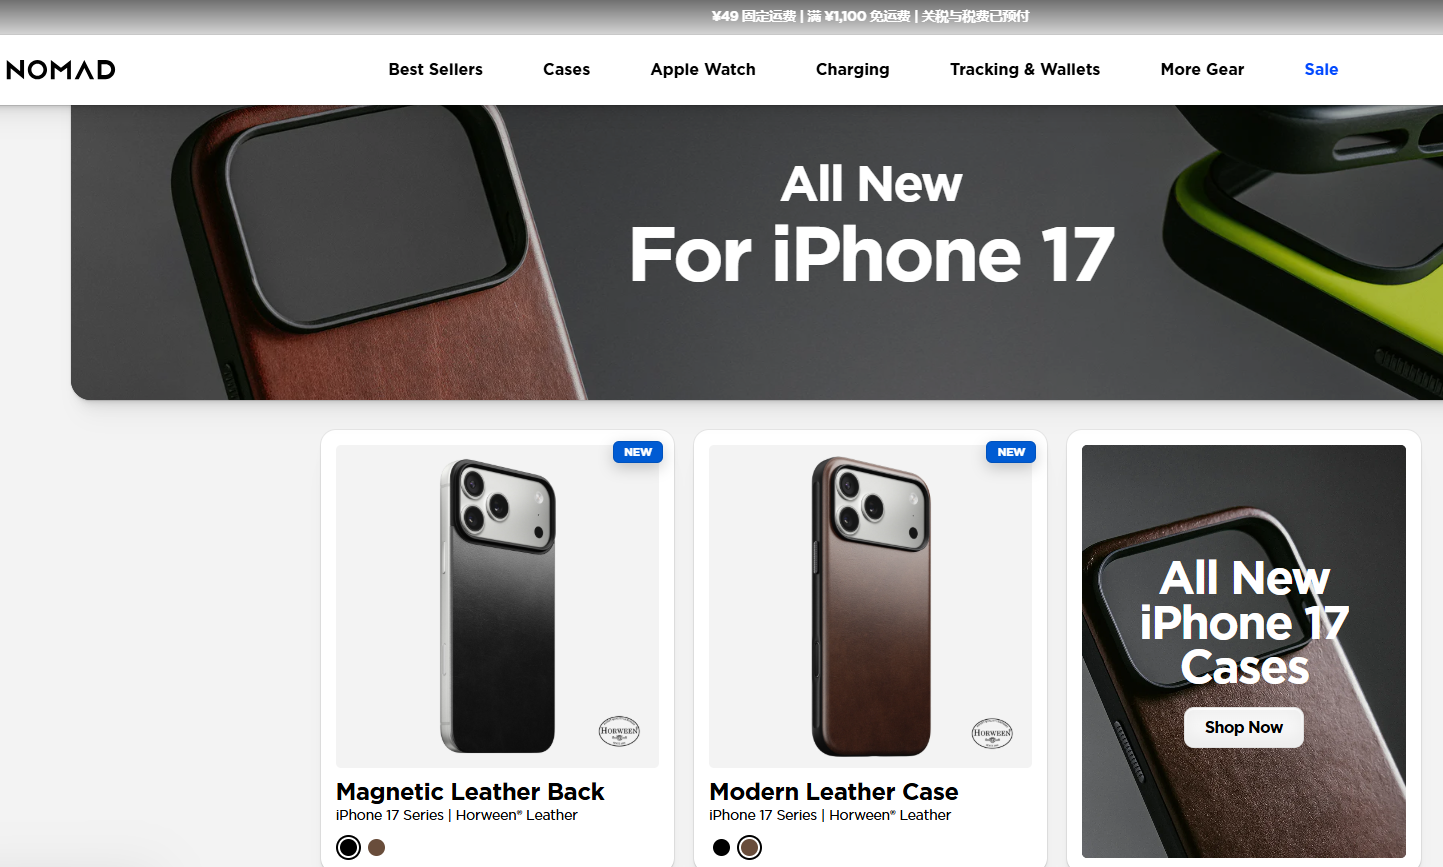
Task: Visit the Sale page link
Action: pos(1321,69)
